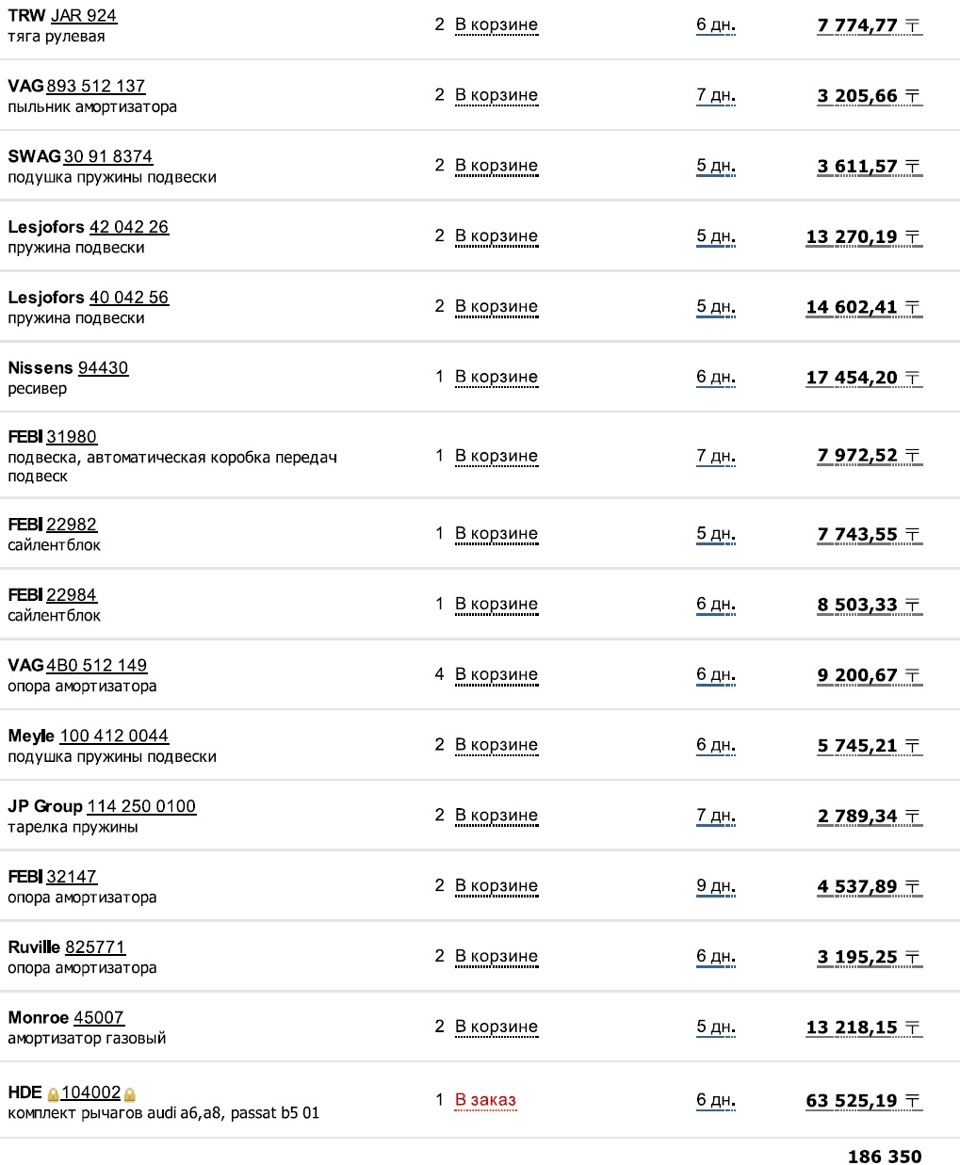The width and height of the screenshot is (960, 1165).
Task: Click VAG part number 4B0 512 149
Action: tap(97, 666)
